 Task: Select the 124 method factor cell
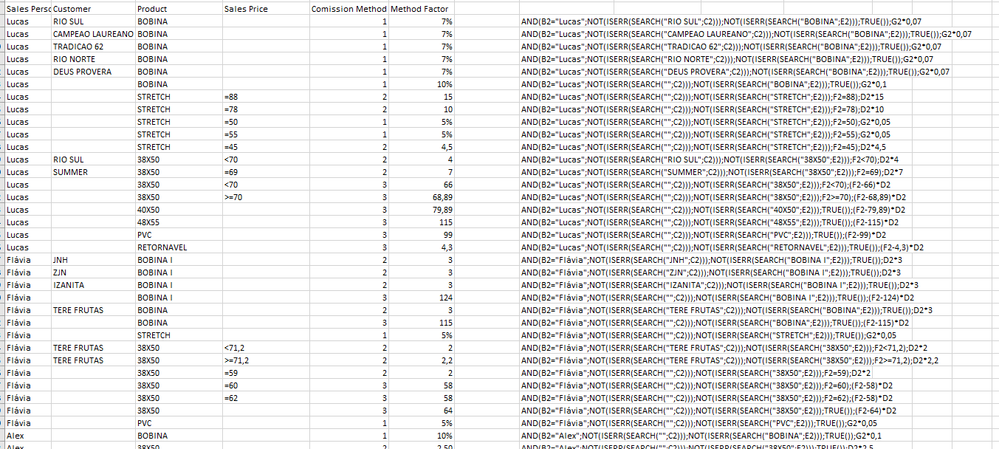[x=422, y=297]
